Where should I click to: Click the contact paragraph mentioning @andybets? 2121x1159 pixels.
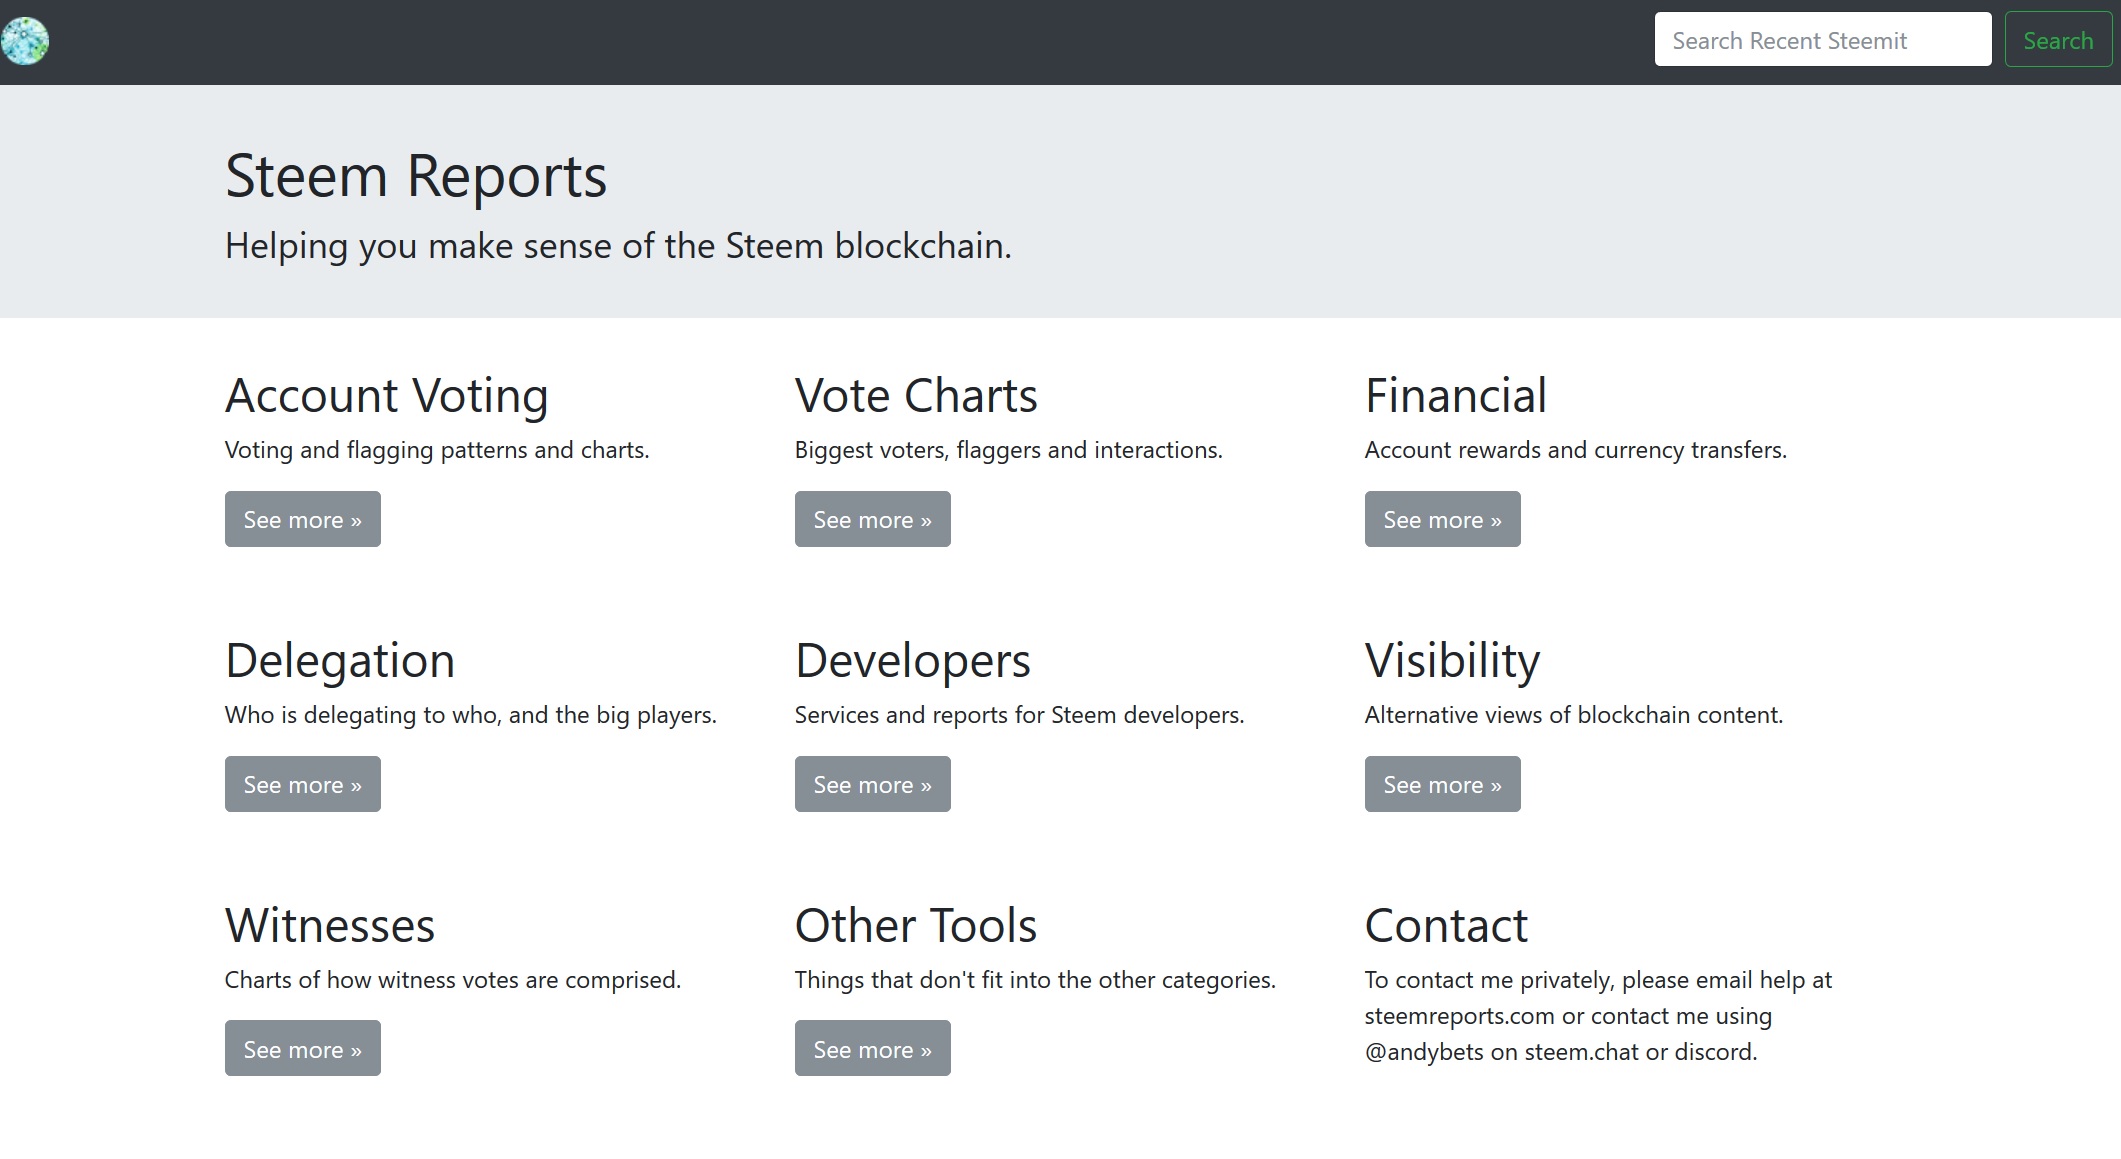(x=1598, y=1016)
